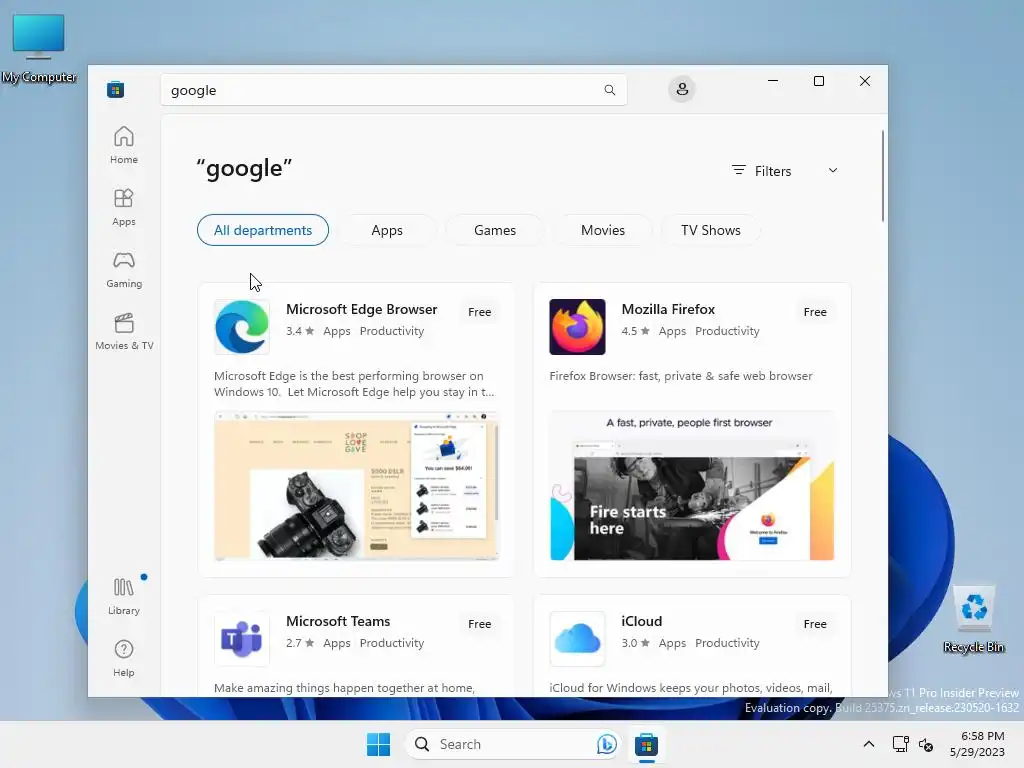This screenshot has width=1024, height=768.
Task: Click the '2.7' rating of Microsoft Teams
Action: pos(300,643)
